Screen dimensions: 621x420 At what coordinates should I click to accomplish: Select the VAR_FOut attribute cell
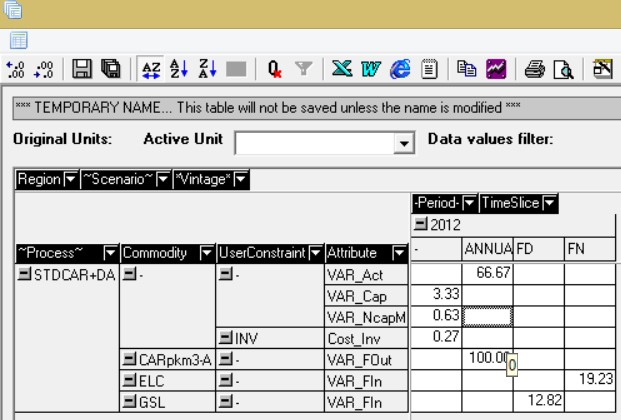coord(366,360)
